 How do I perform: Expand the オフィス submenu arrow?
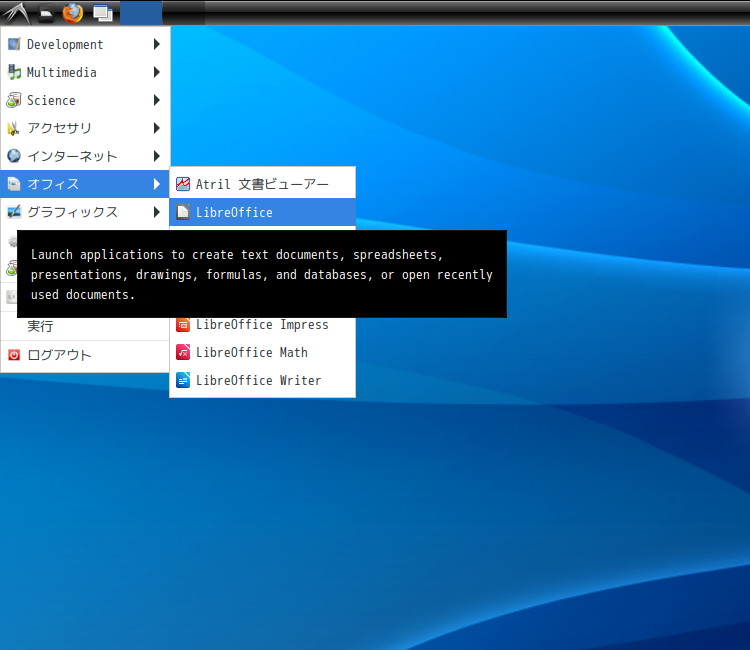(157, 184)
